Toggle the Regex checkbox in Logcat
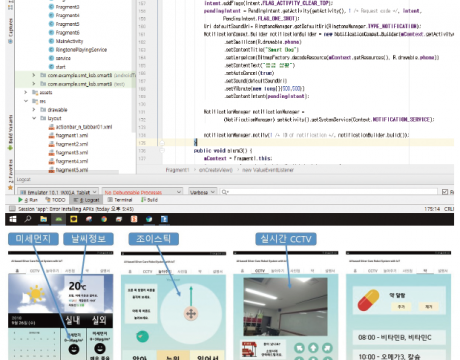 (x=445, y=192)
